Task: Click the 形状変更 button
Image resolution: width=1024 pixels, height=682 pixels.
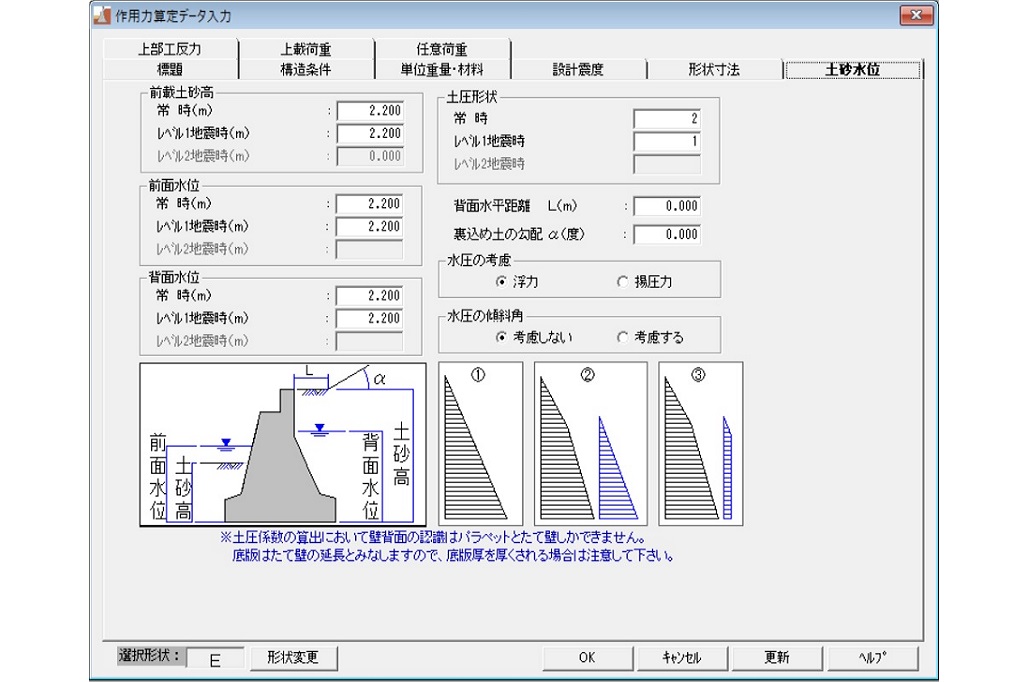Action: click(292, 657)
